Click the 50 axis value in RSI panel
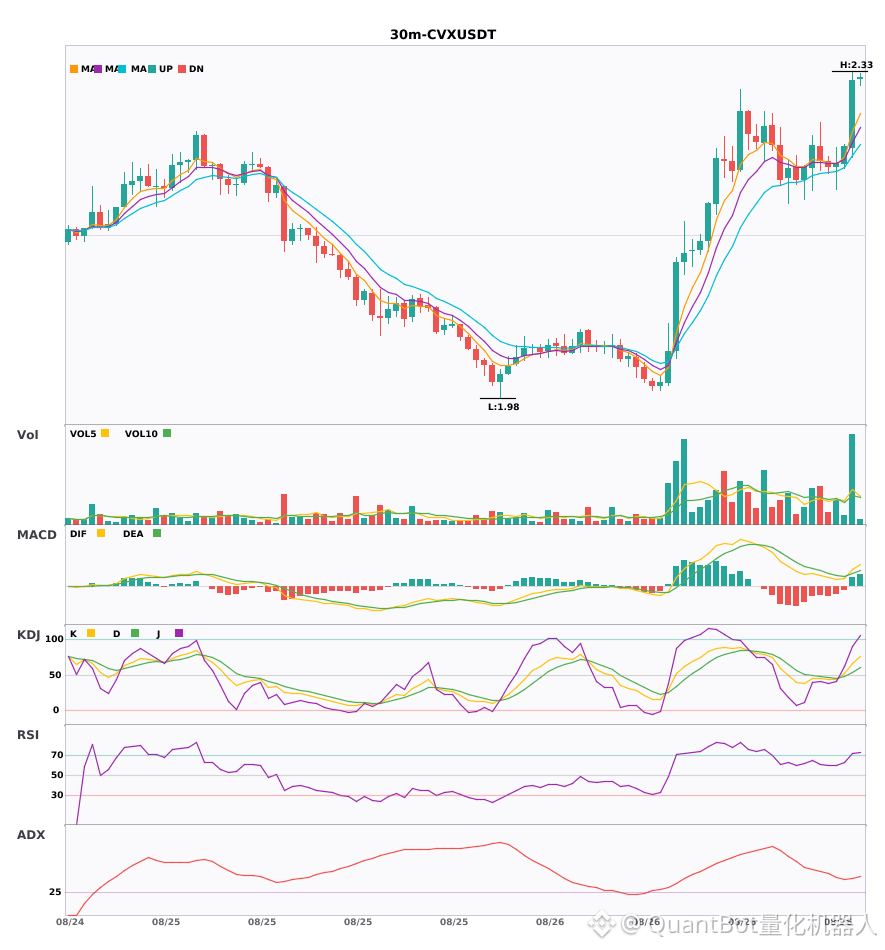 [57, 775]
